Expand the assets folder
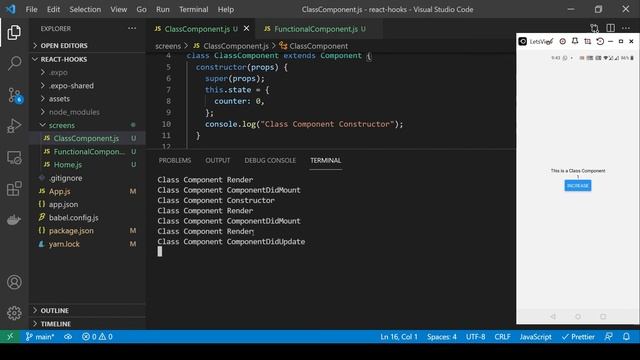This screenshot has height=360, width=640. coord(87,99)
